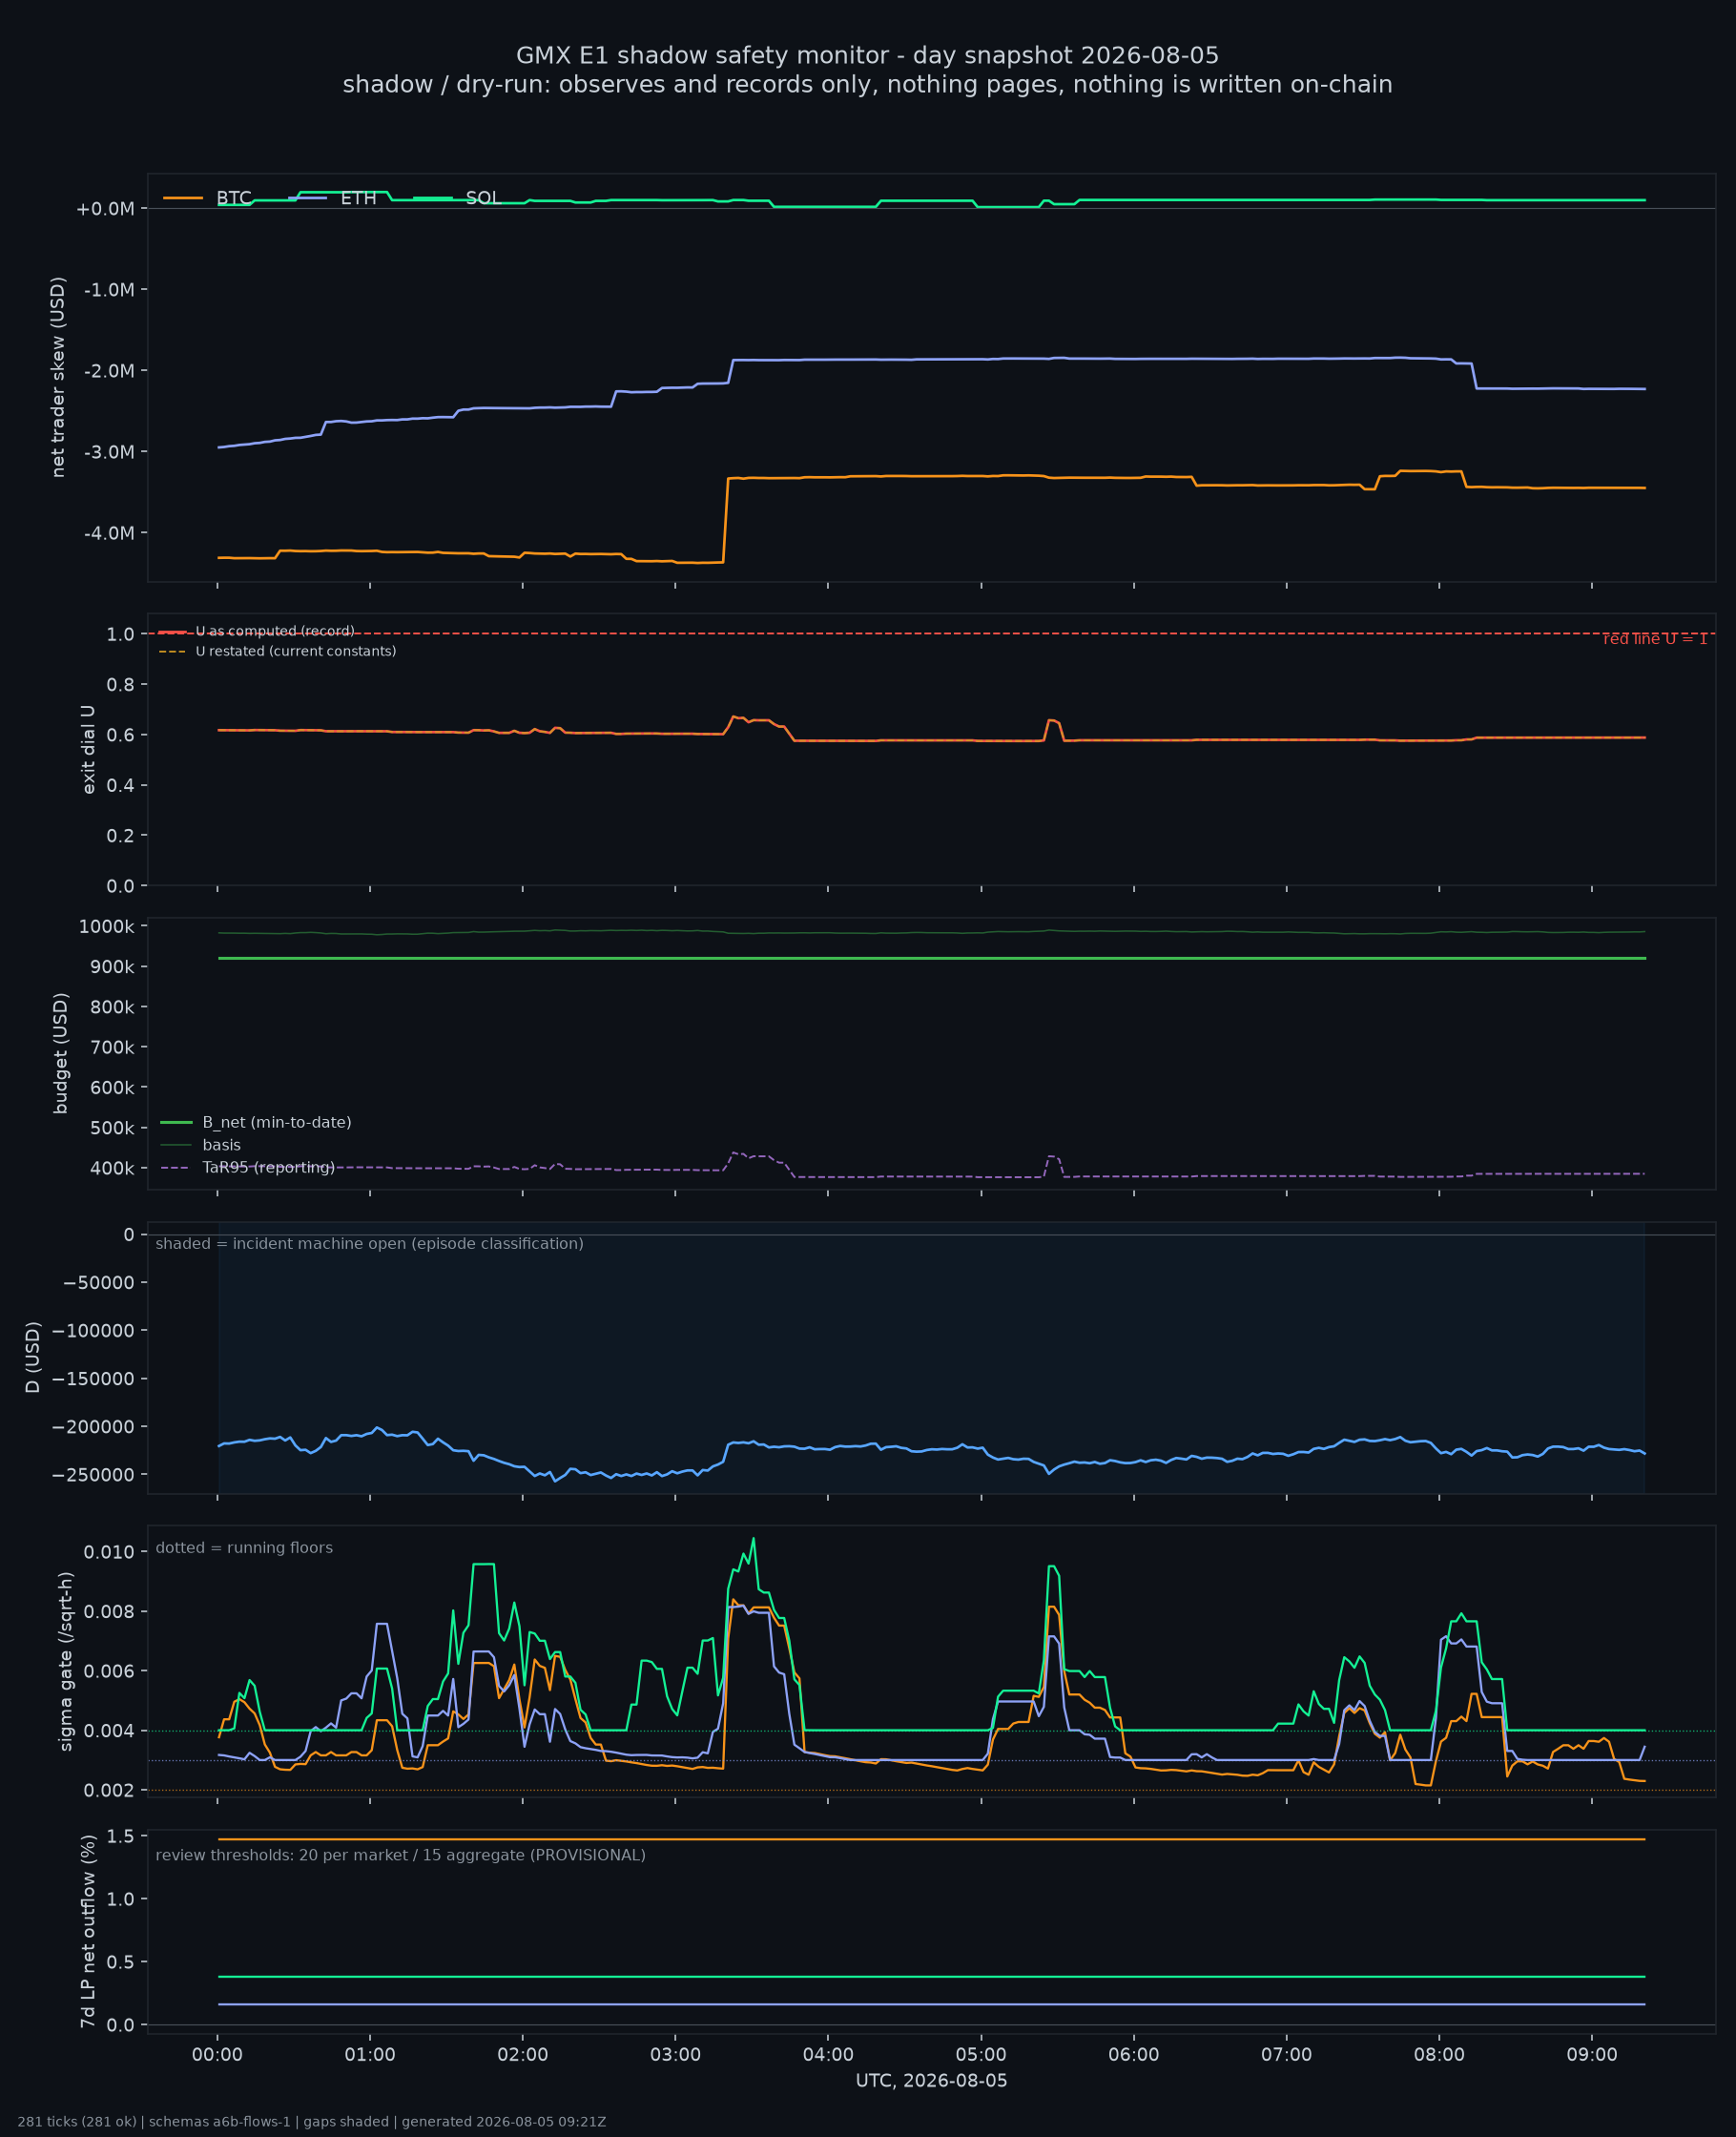Viewport: 1736px width, 2137px height.
Task: Select the 'B_net (min-to-date)' legend entry
Action: (x=256, y=1122)
